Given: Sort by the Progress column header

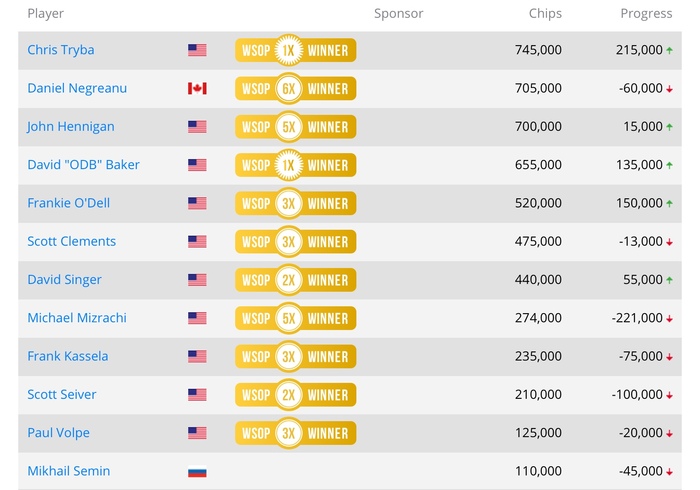Looking at the screenshot, I should pyautogui.click(x=646, y=13).
